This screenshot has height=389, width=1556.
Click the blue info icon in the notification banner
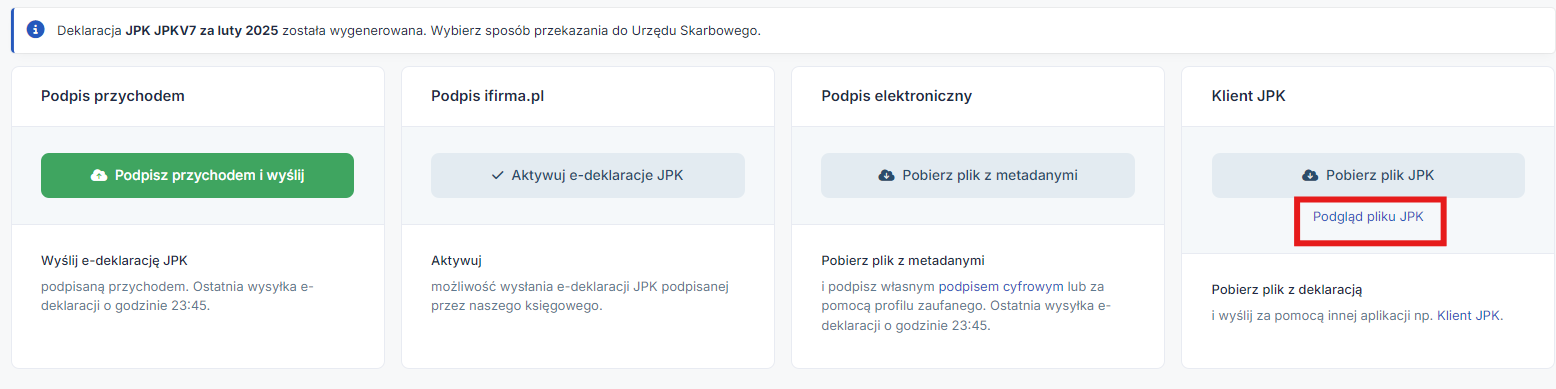tap(37, 30)
